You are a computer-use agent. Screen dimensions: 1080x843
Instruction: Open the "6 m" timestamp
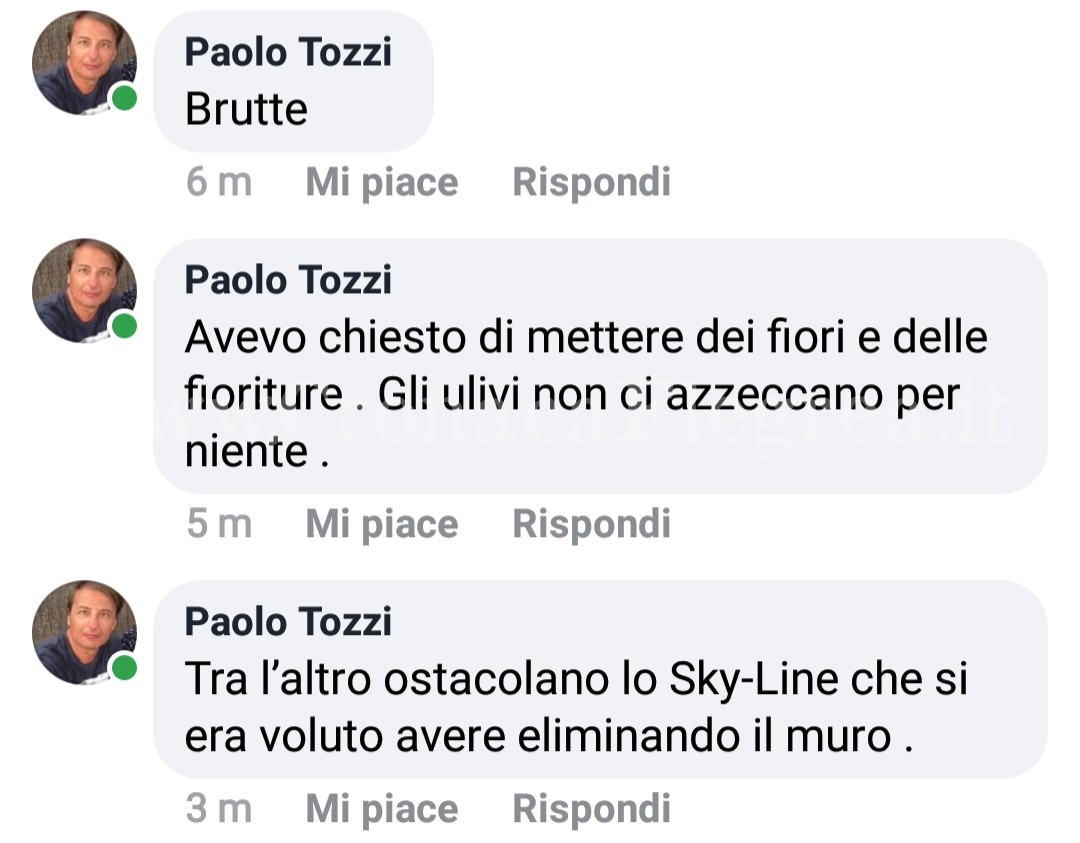point(219,182)
